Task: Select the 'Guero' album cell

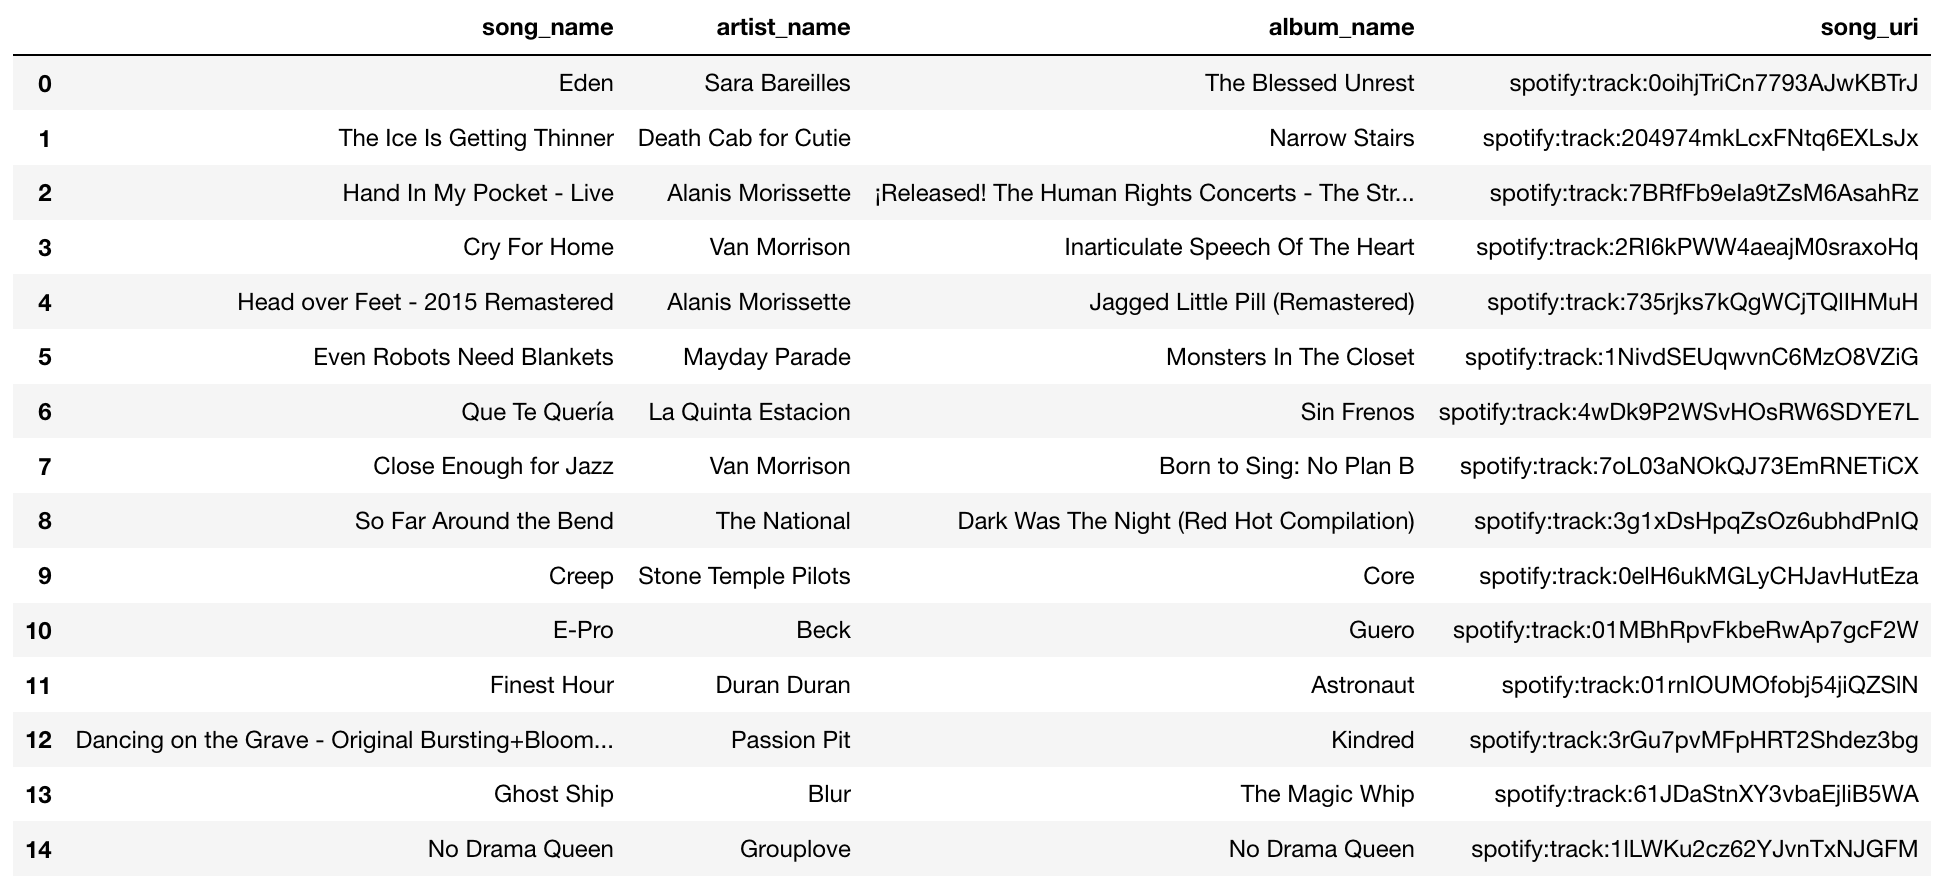Action: tap(1381, 630)
